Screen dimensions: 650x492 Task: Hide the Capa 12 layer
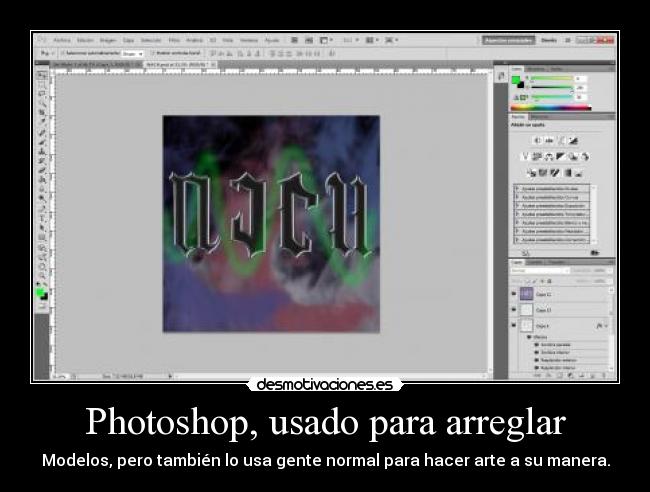coord(514,294)
